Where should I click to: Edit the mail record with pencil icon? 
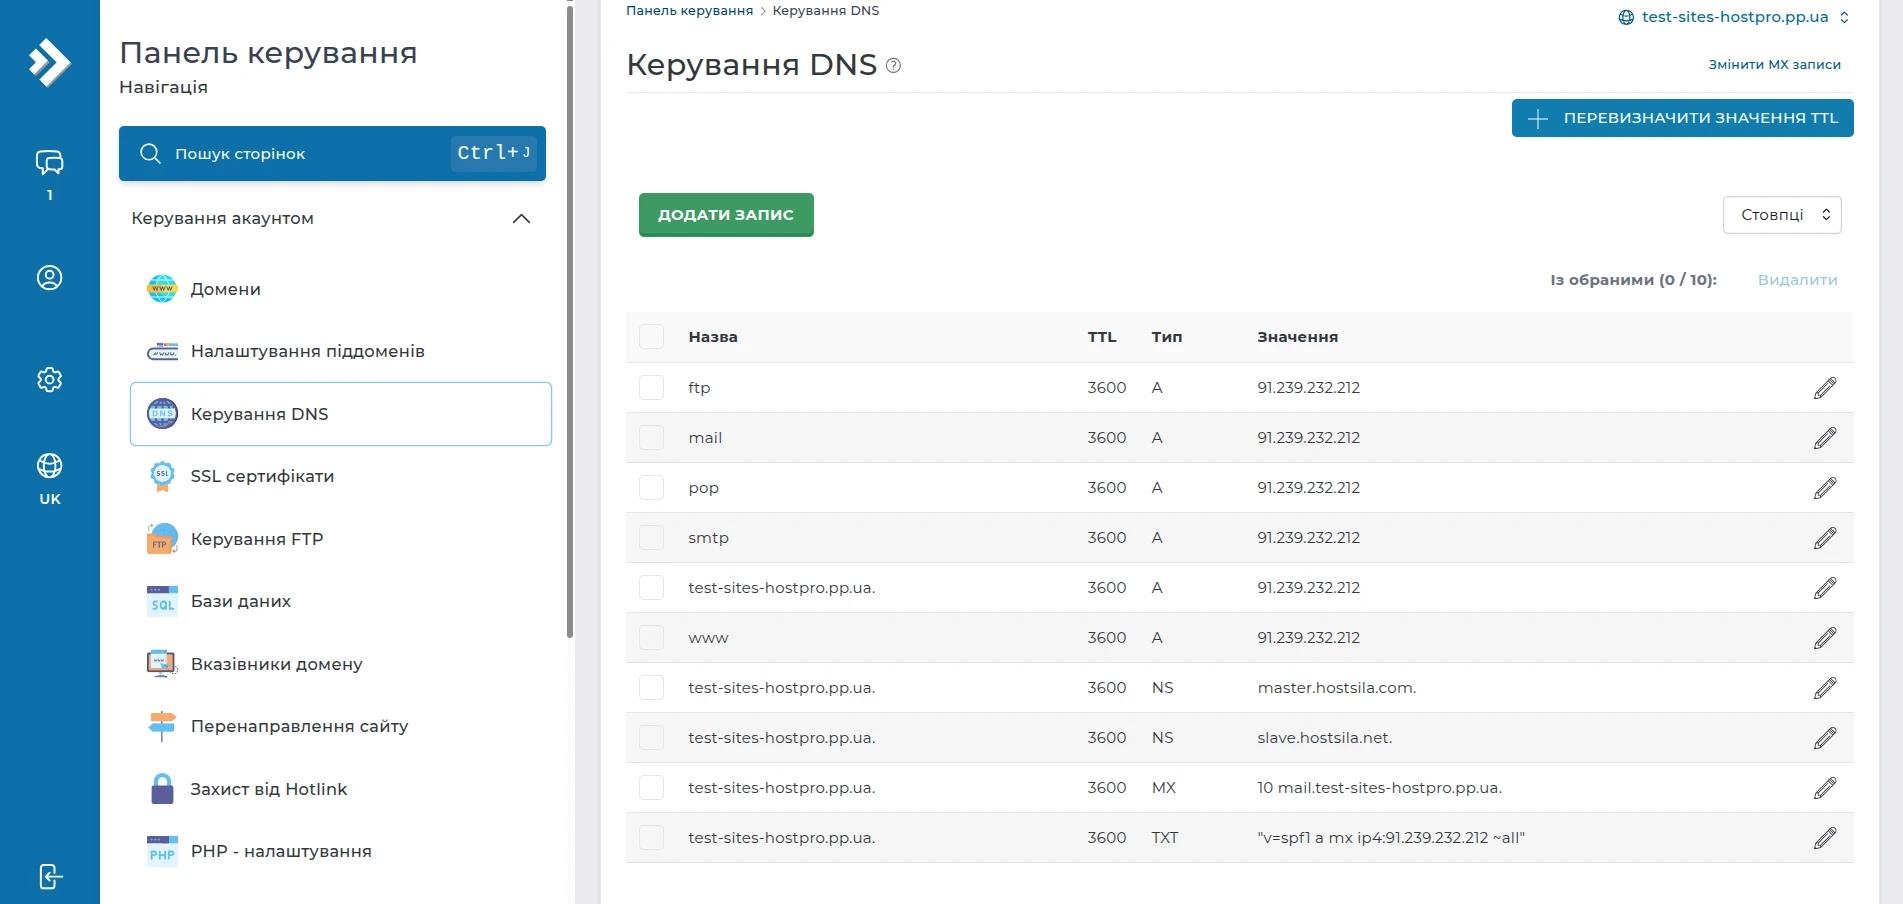tap(1825, 438)
